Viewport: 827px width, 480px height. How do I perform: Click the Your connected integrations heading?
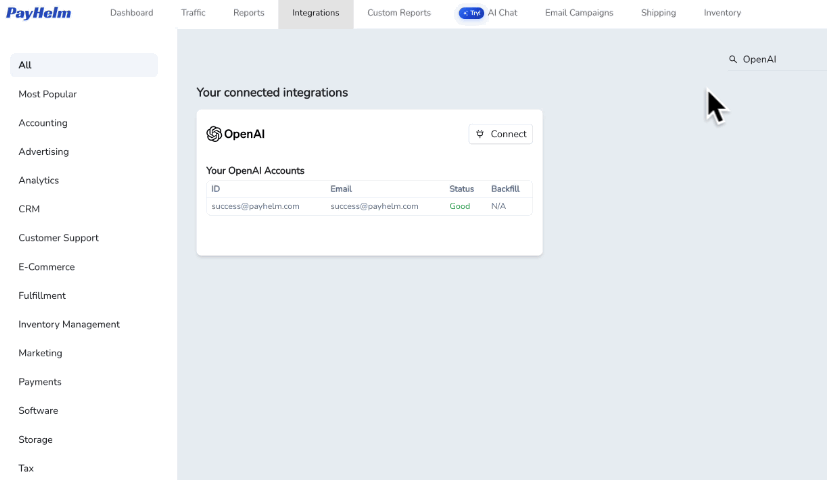(x=272, y=92)
